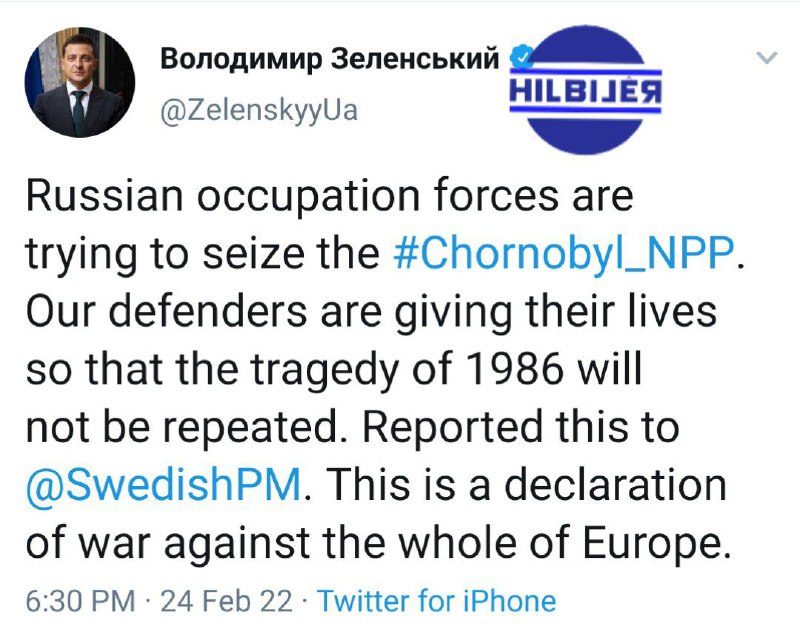Viewport: 800px width, 643px height.
Task: Open Zelensky's profile picture
Action: tap(80, 82)
